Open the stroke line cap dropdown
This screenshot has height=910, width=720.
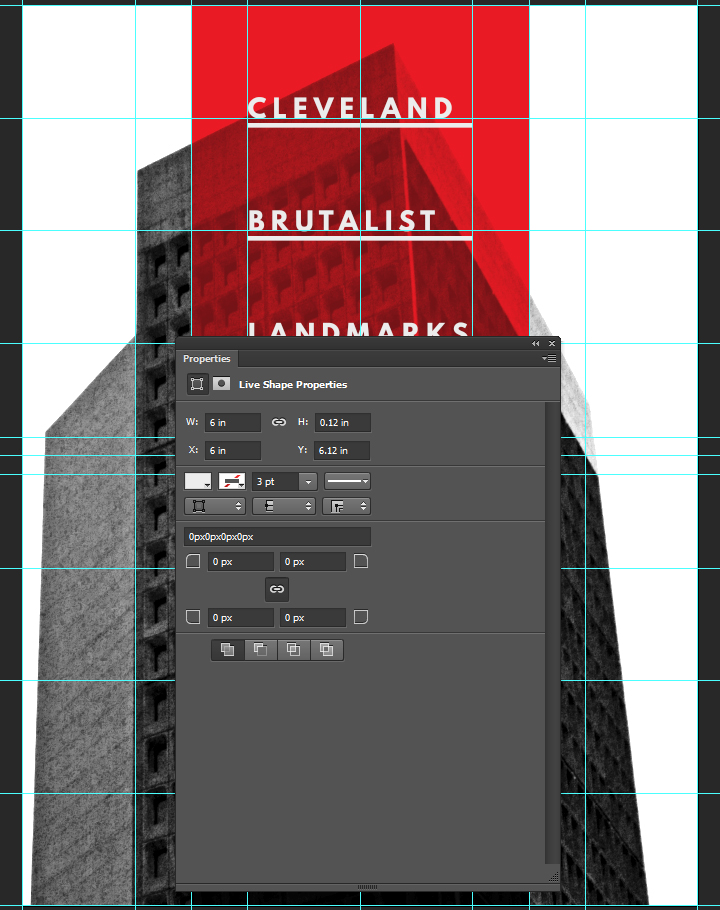284,506
